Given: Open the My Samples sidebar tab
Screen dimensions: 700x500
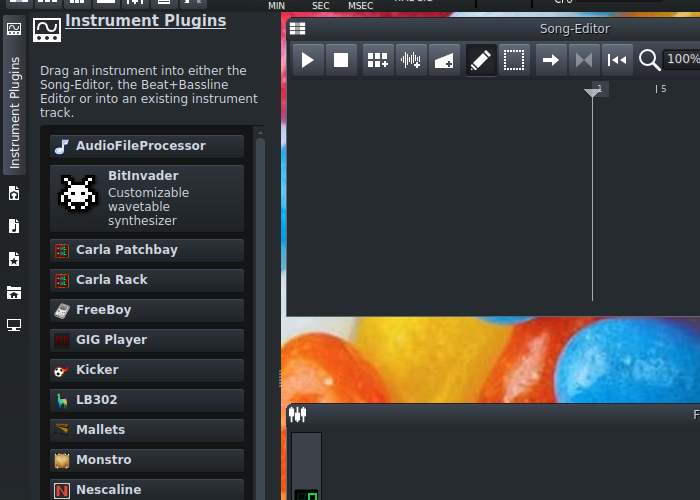Looking at the screenshot, I should click(x=14, y=226).
